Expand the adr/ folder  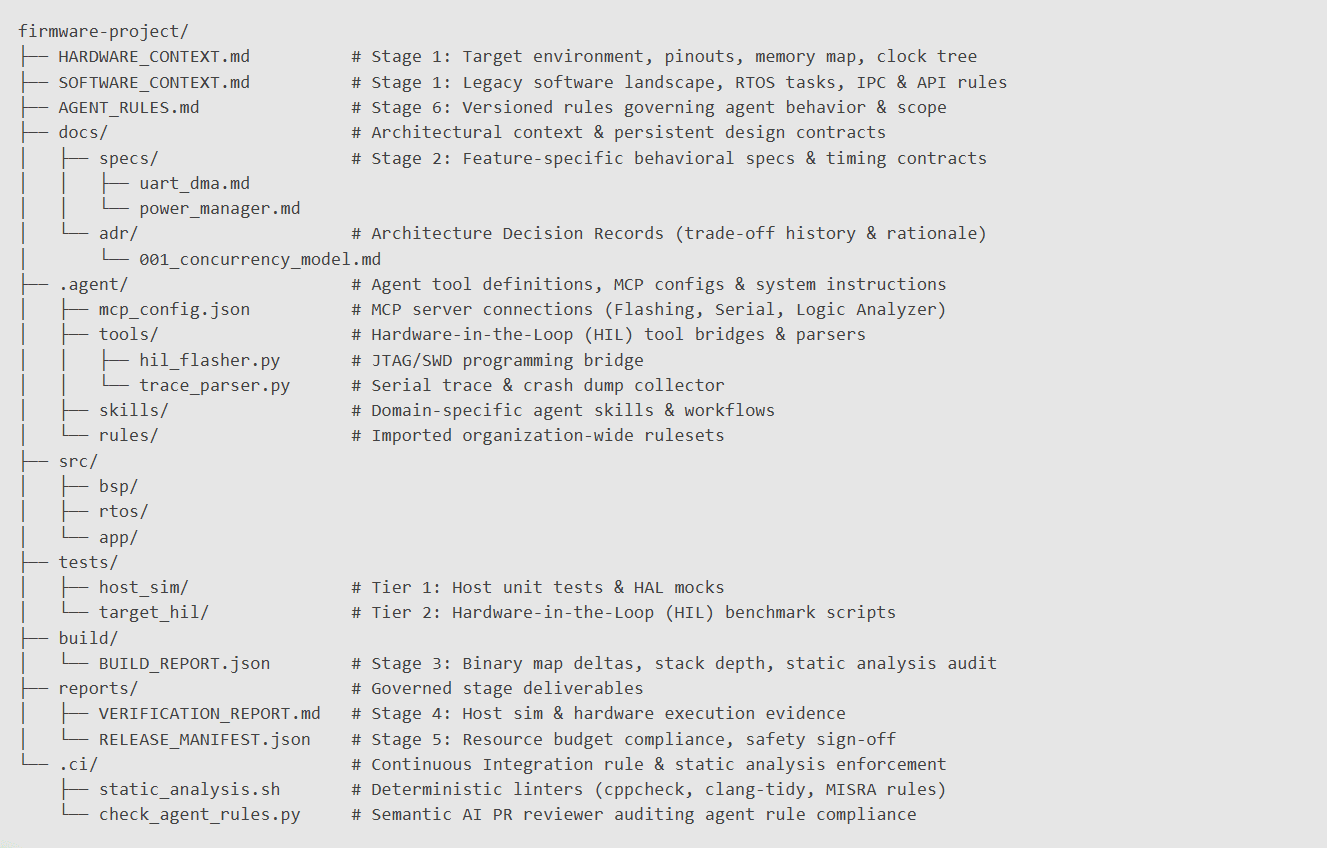pos(118,233)
